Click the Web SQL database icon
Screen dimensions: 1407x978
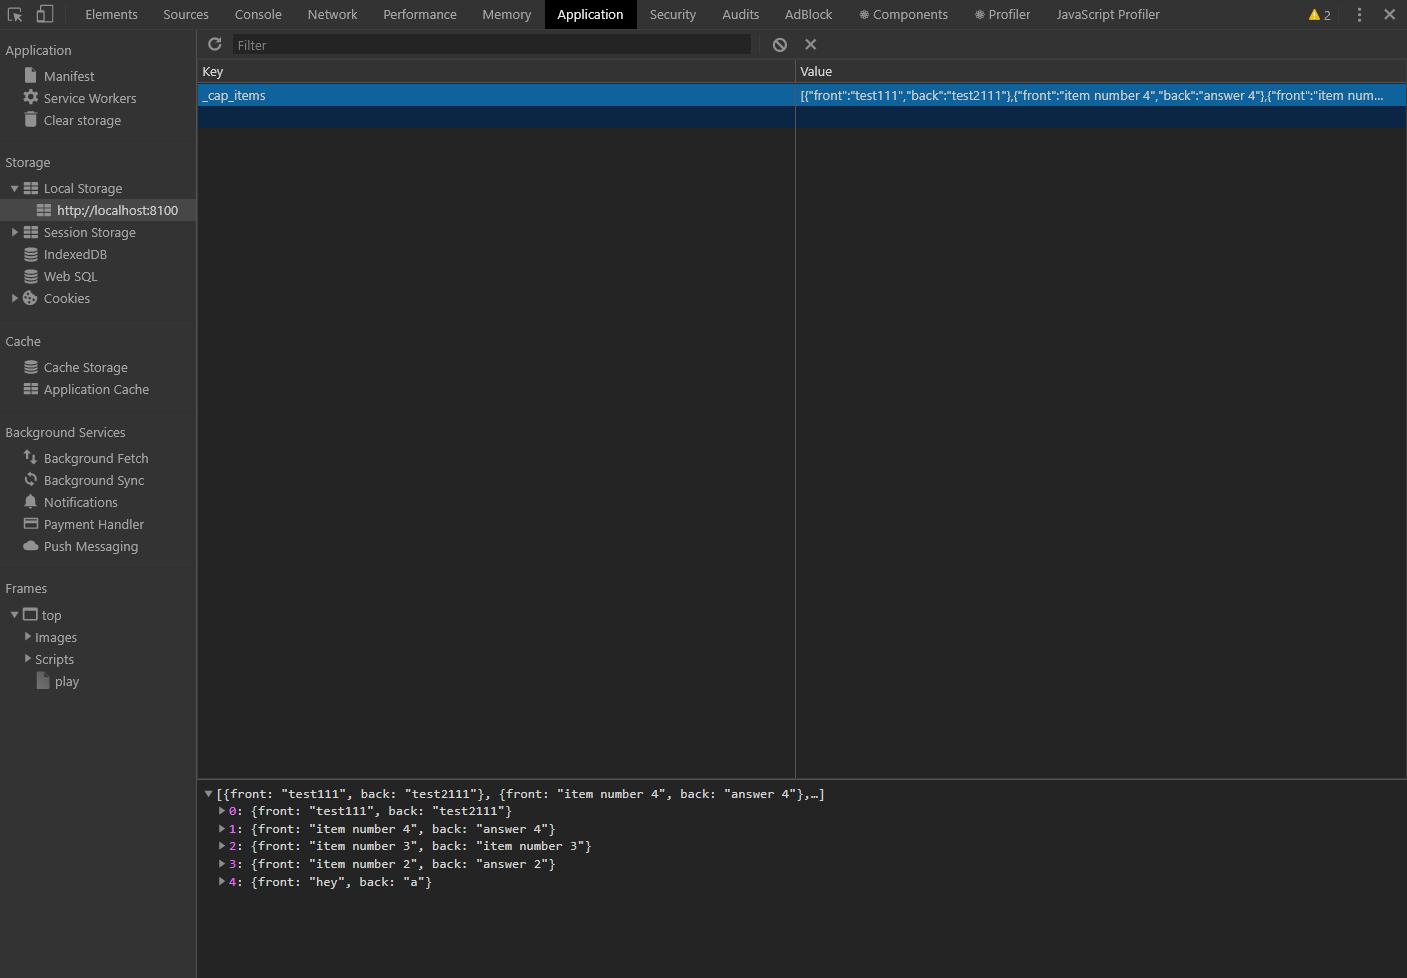31,276
